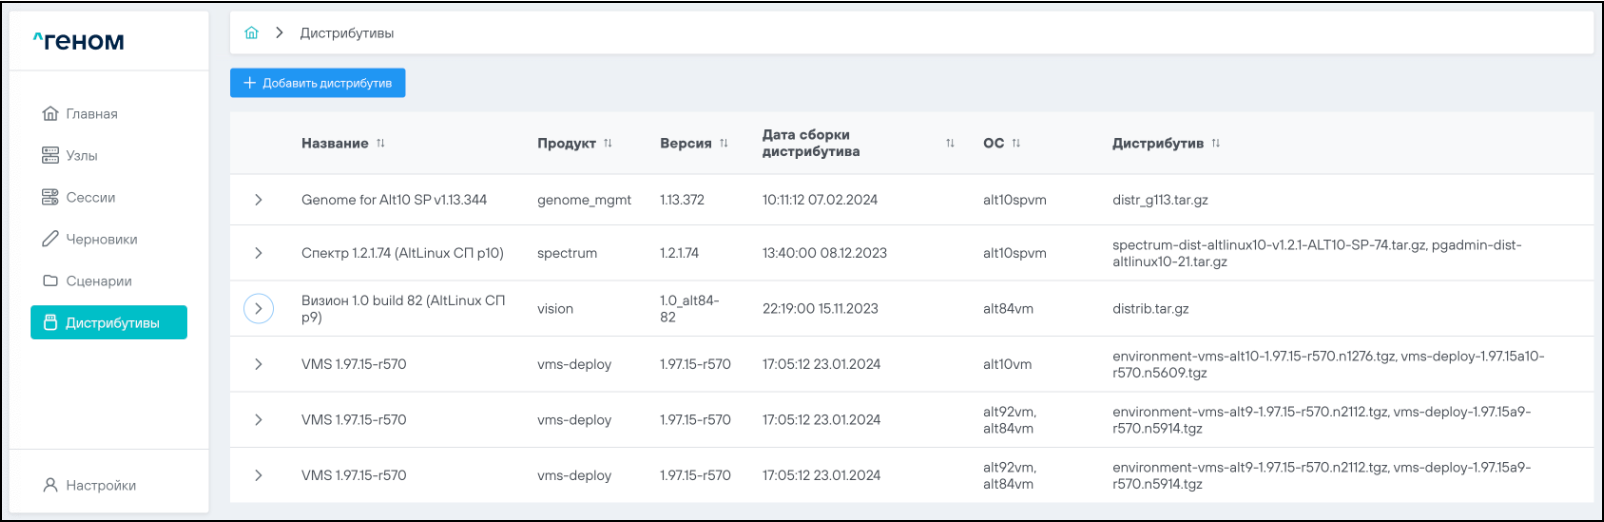Viewport: 1604px width, 522px height.
Task: Click Добавить дистрибутив button
Action: (318, 83)
